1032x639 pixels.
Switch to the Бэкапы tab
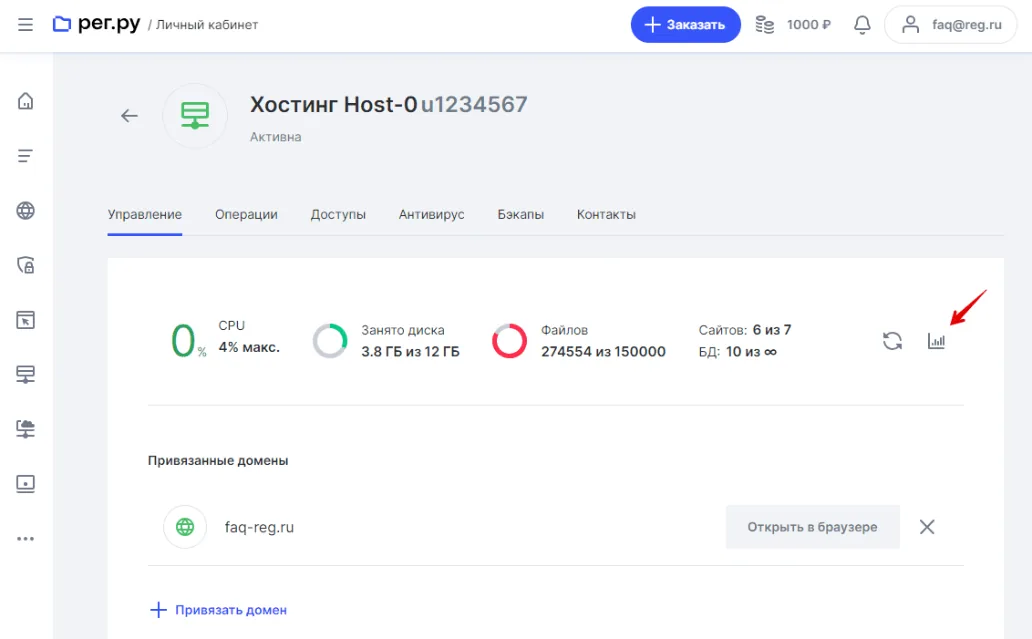click(x=520, y=213)
